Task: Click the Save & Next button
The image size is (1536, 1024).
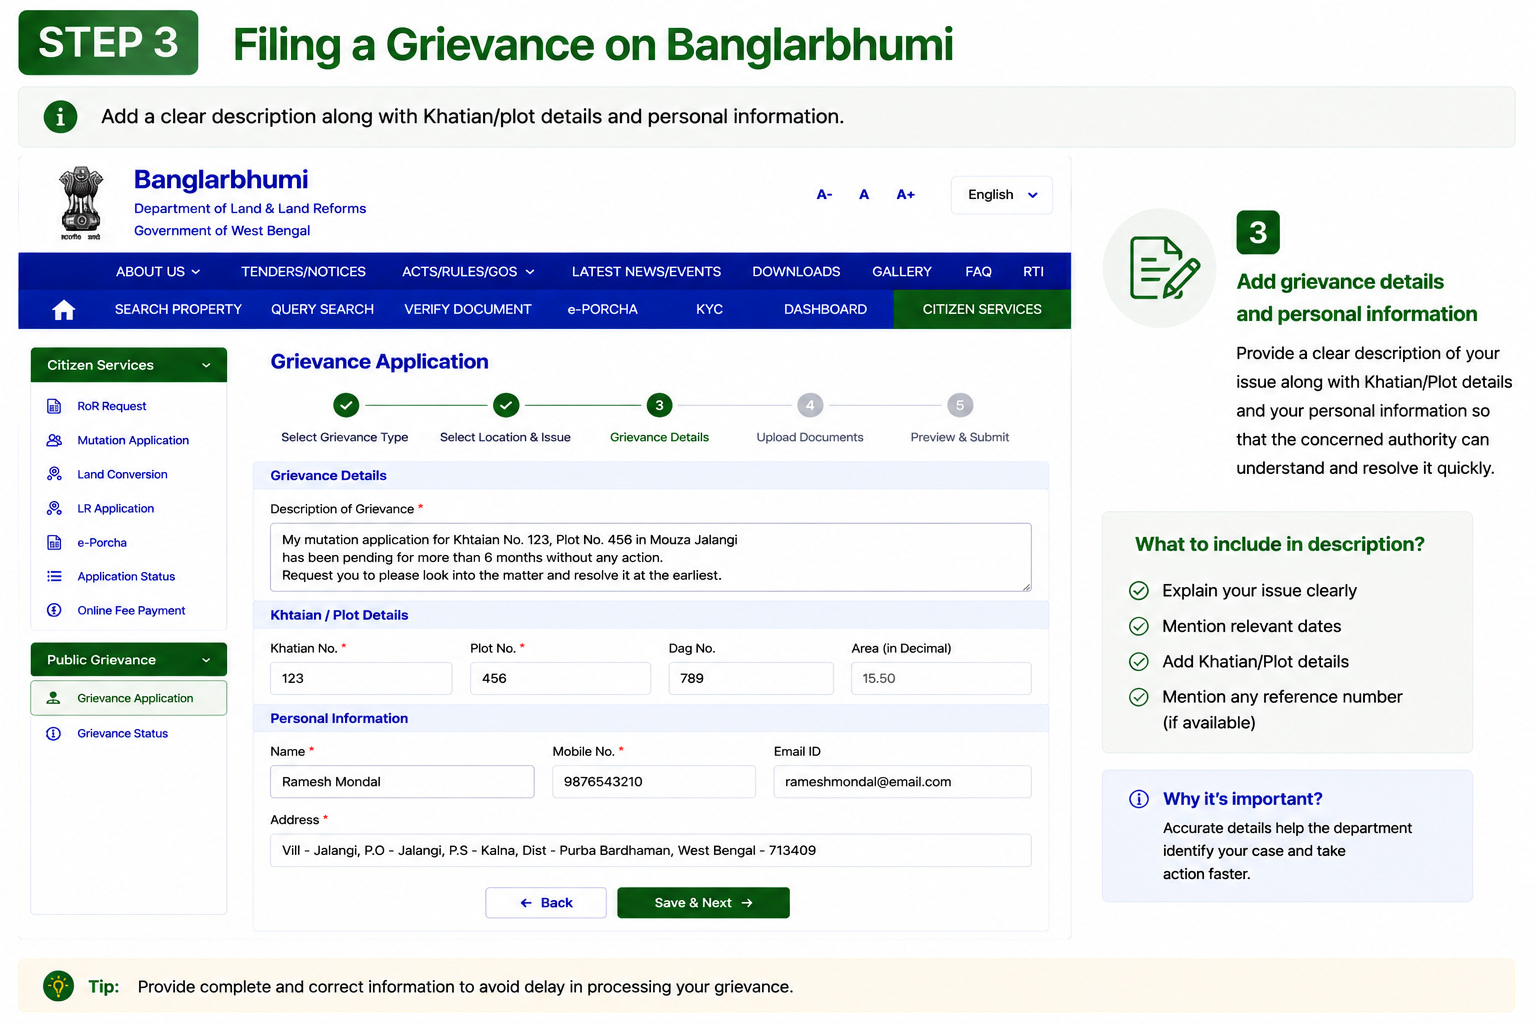Action: (703, 903)
